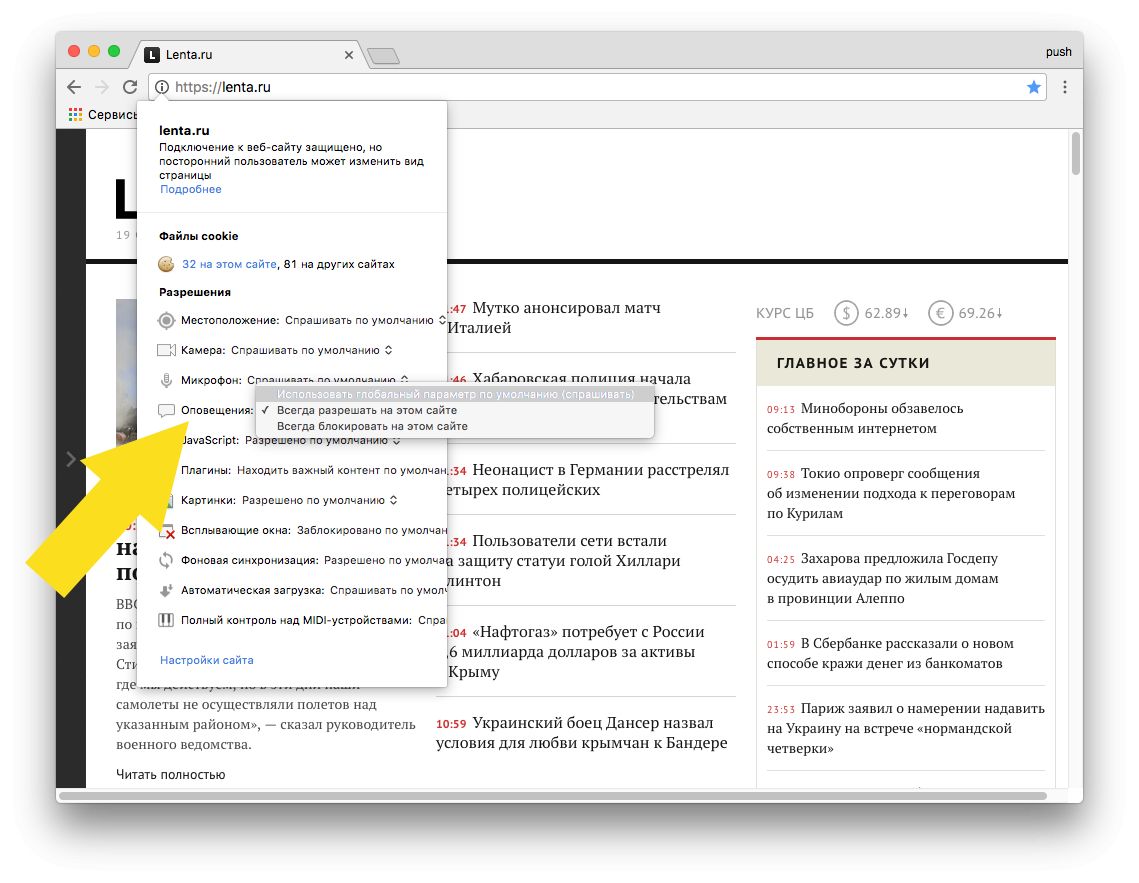Select Всегда разрешать на этом сайте

455,410
